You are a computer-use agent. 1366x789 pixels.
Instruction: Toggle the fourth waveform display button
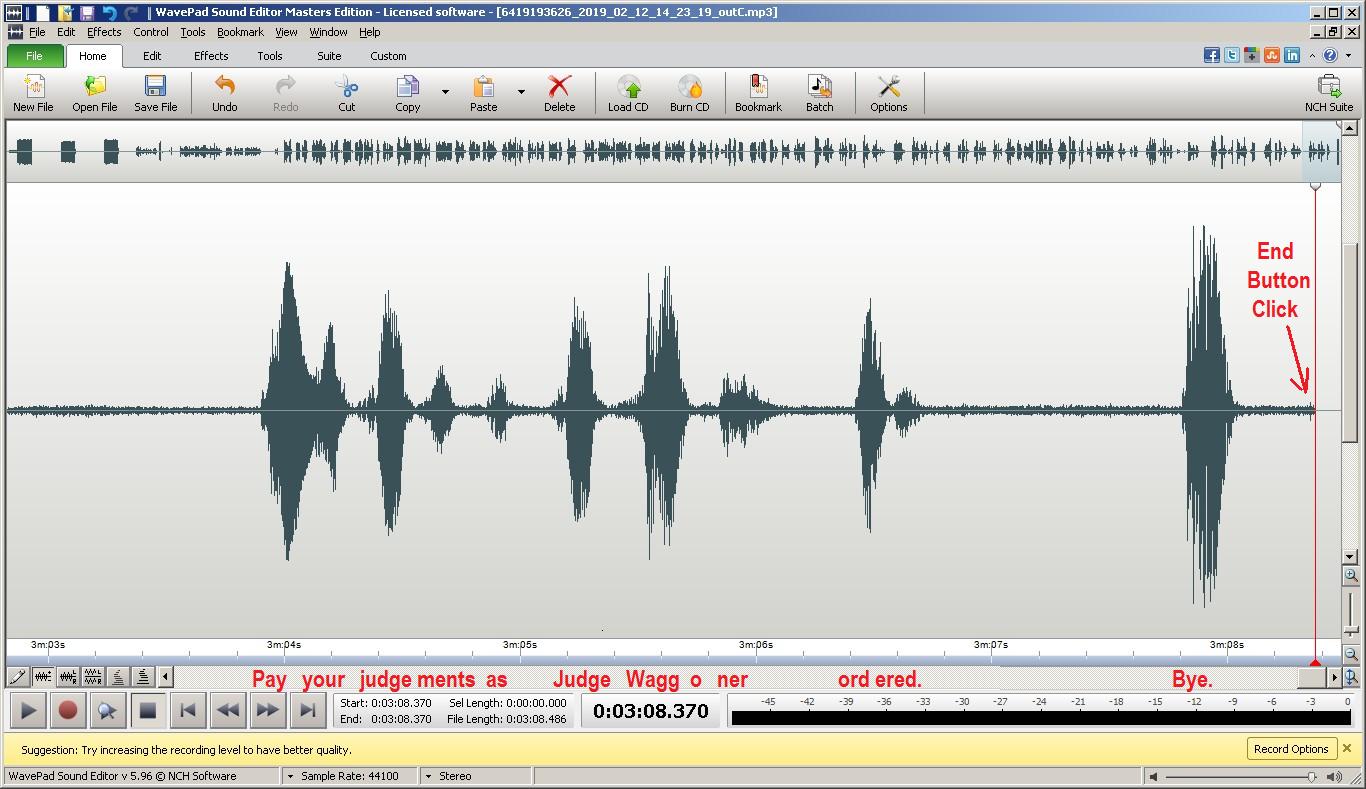(x=93, y=677)
